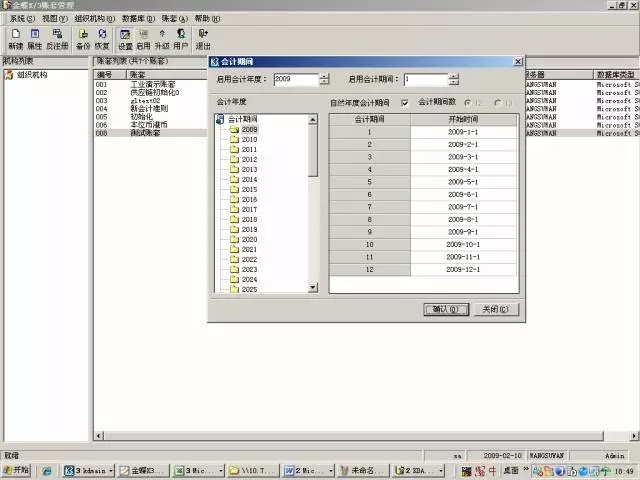Click the 确认(O) button in the dialog
The width and height of the screenshot is (640, 480).
[446, 309]
